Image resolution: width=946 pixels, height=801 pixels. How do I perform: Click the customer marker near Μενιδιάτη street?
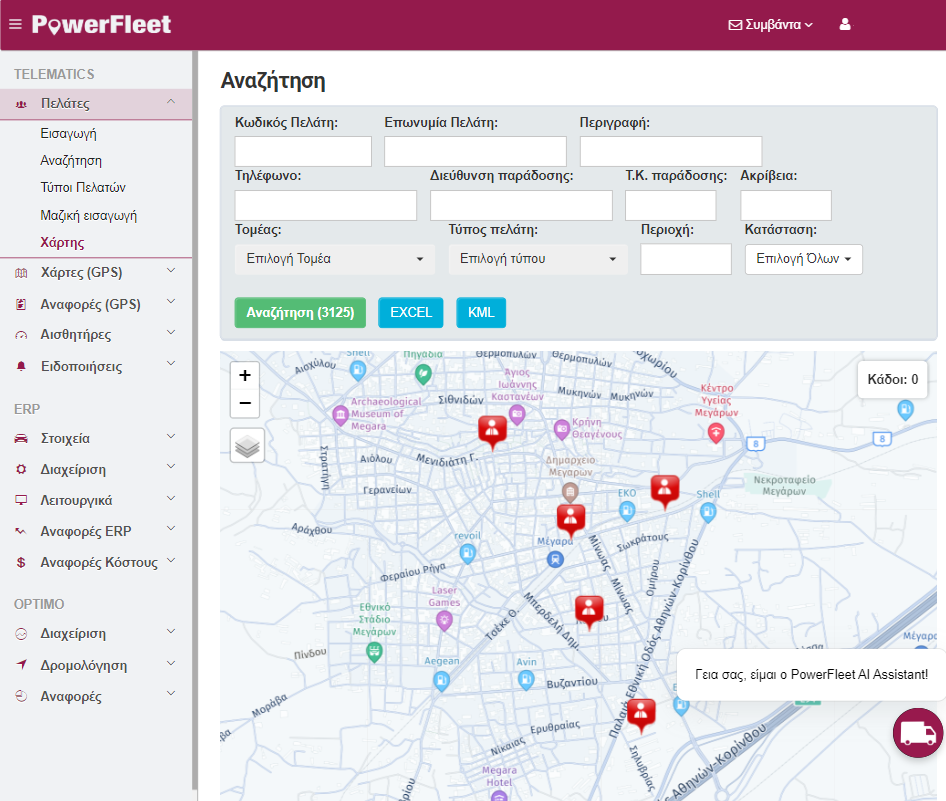492,430
